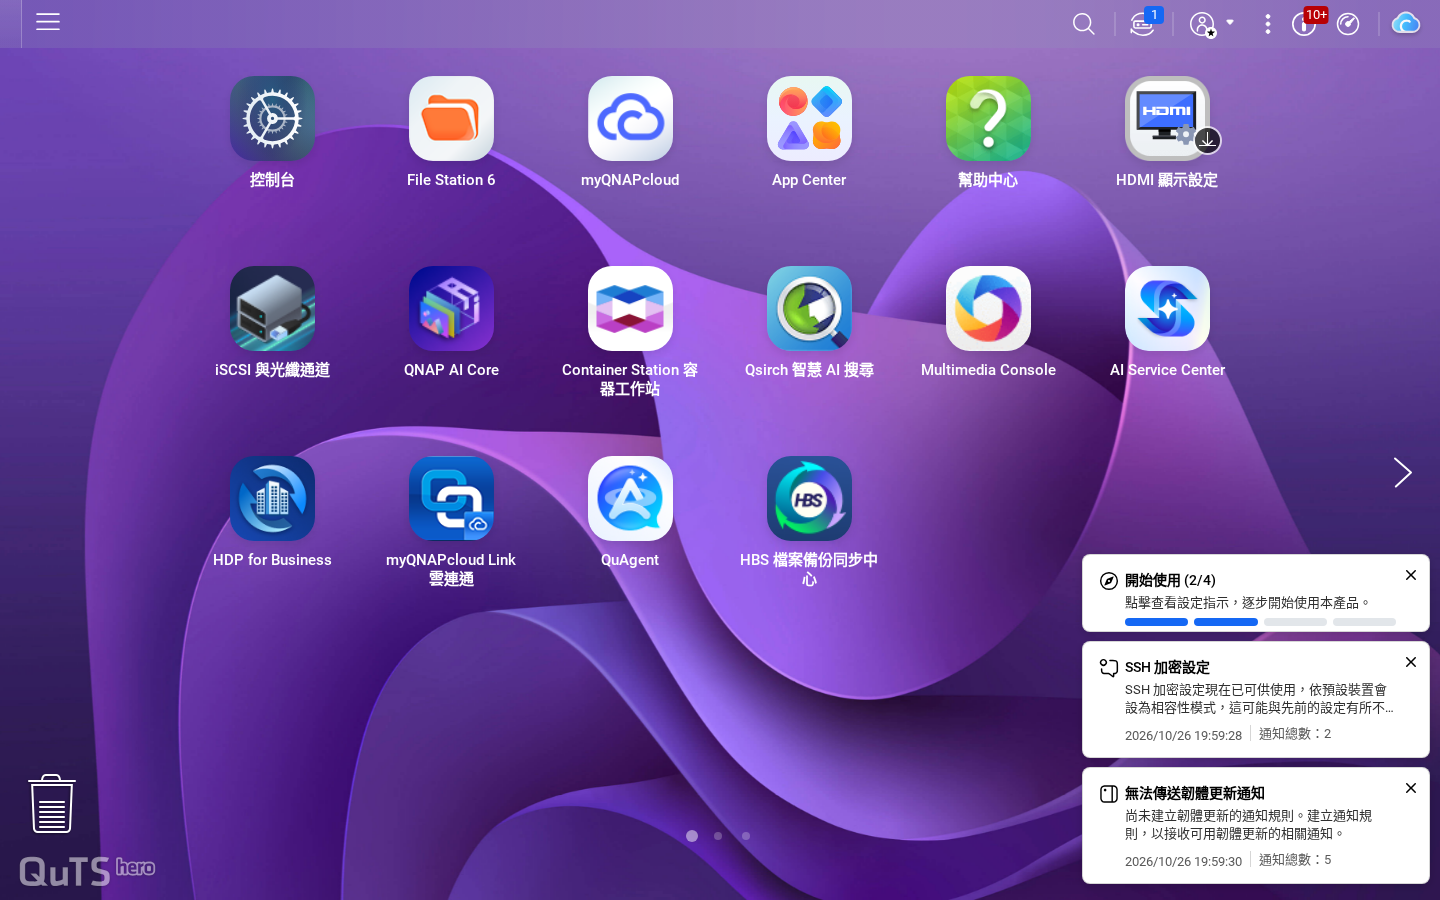Launch myQNAPcloud from the desktop
The width and height of the screenshot is (1440, 900).
coord(630,119)
